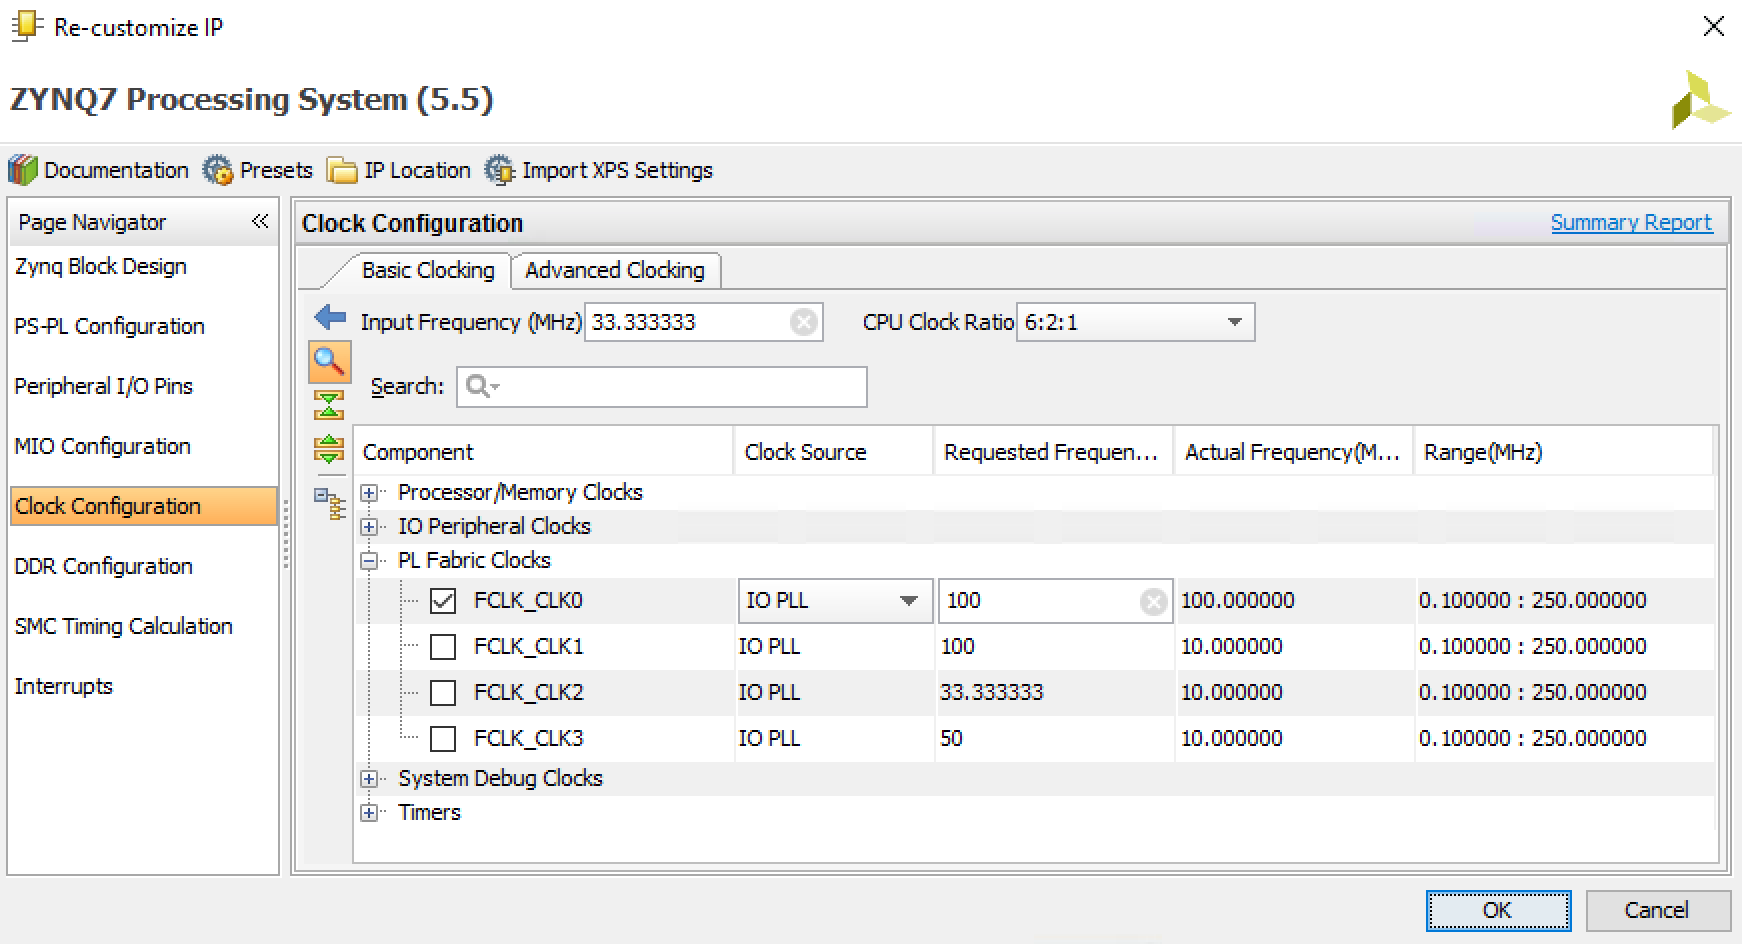
Task: Click the FCLK_CLK2 row label
Action: point(528,693)
